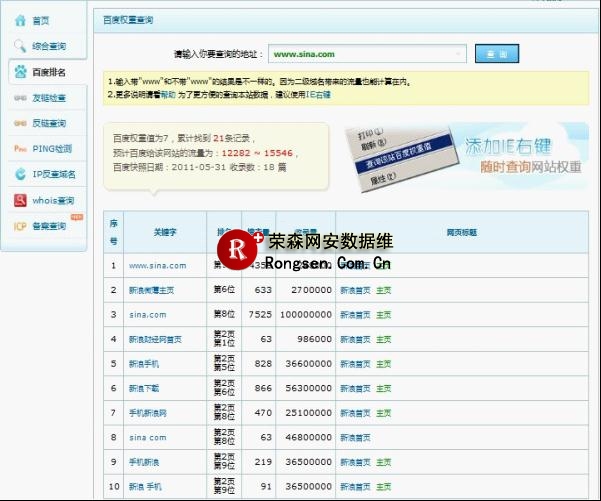Click 手机新浪网 keyword in row 7
Image resolution: width=601 pixels, height=501 pixels.
(148, 412)
